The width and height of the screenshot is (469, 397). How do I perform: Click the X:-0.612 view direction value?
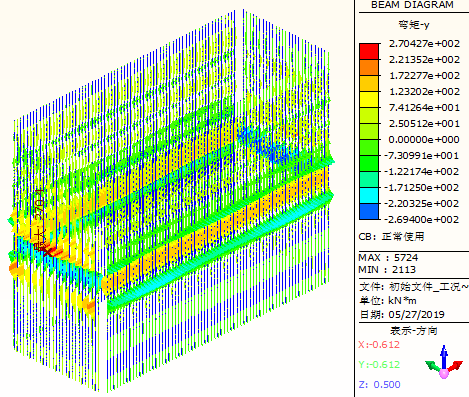[379, 345]
